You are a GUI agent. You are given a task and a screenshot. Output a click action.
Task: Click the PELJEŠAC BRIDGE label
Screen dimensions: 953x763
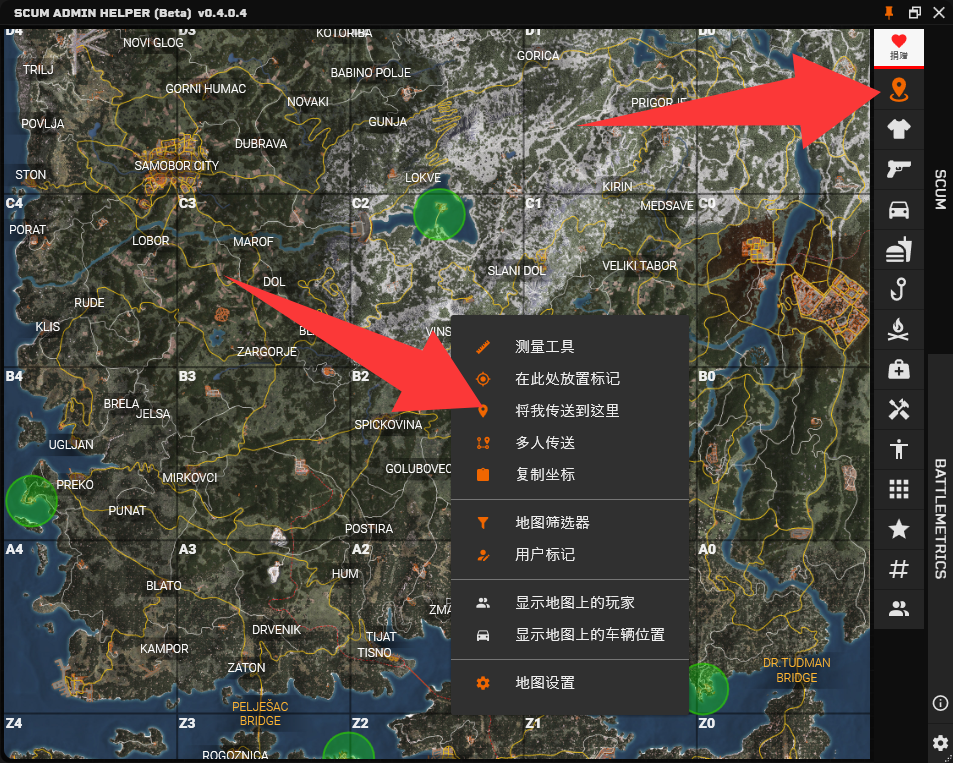click(260, 714)
